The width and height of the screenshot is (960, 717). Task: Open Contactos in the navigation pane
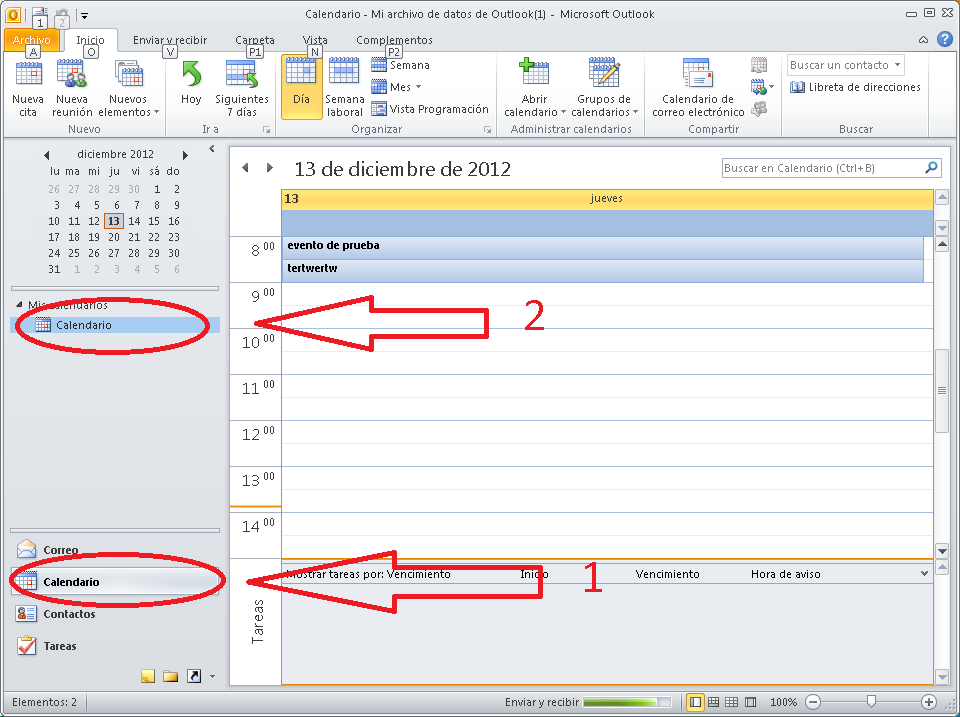[x=115, y=614]
